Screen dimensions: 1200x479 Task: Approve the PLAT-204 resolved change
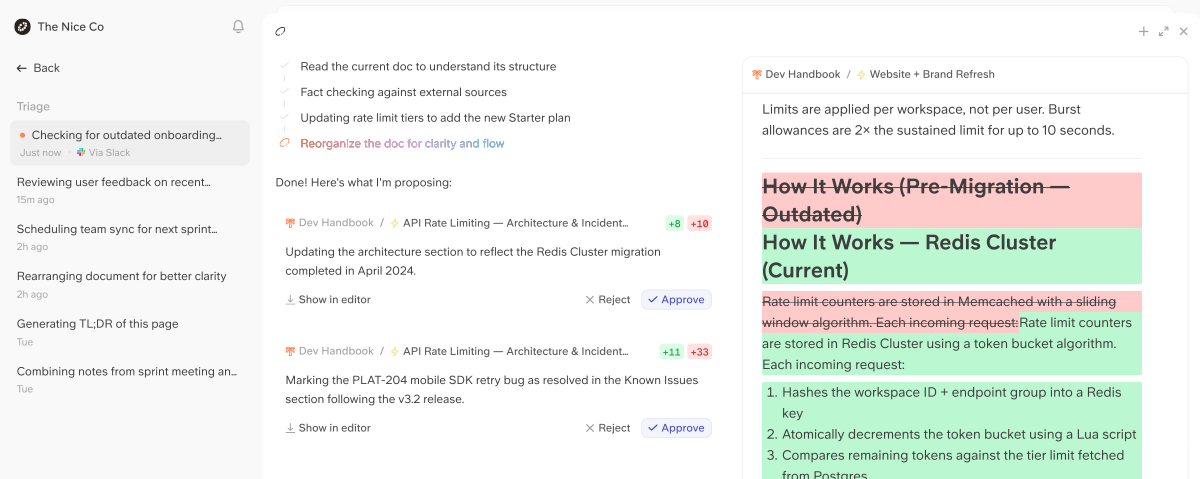676,428
